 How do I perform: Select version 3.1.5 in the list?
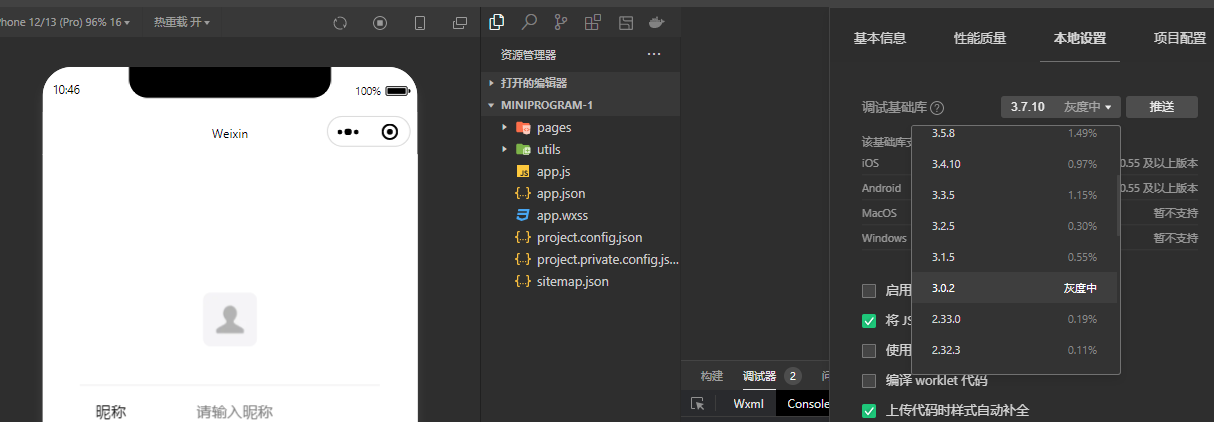pos(1013,257)
